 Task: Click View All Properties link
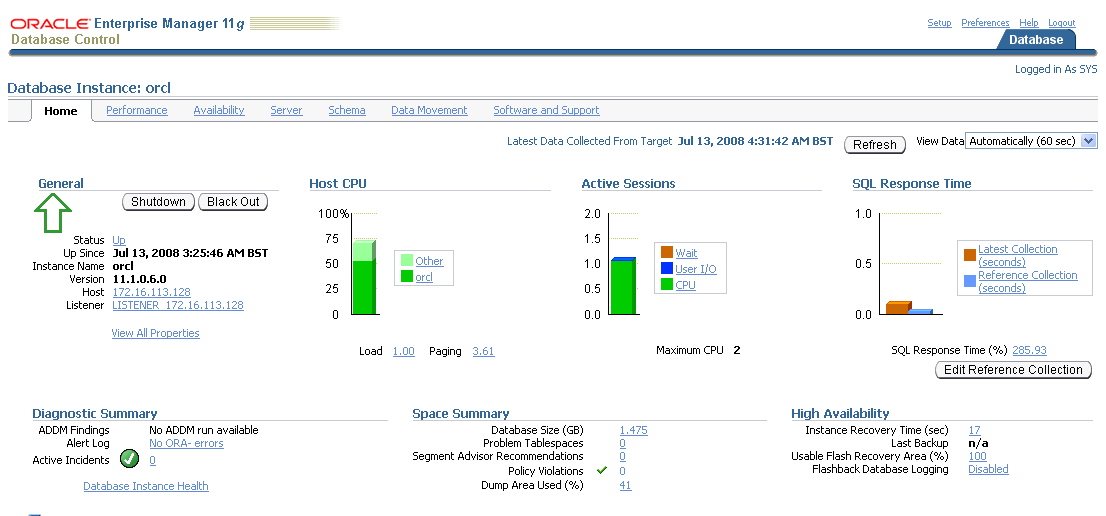pyautogui.click(x=155, y=333)
